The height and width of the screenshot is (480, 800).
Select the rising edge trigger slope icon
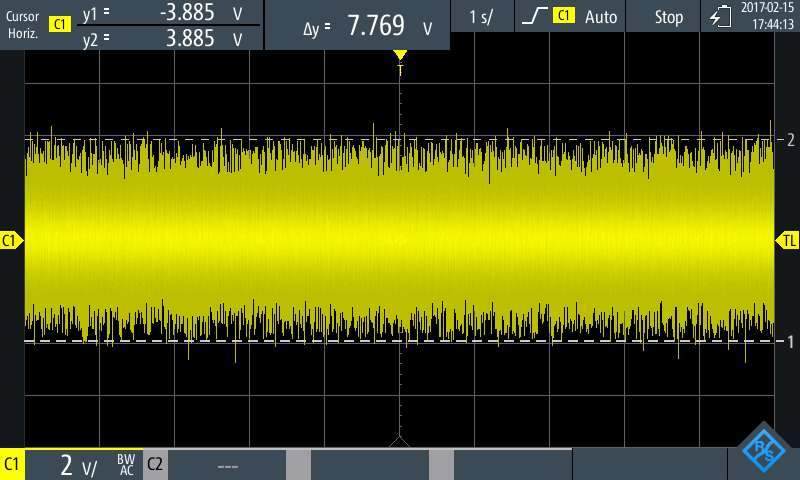[x=534, y=16]
